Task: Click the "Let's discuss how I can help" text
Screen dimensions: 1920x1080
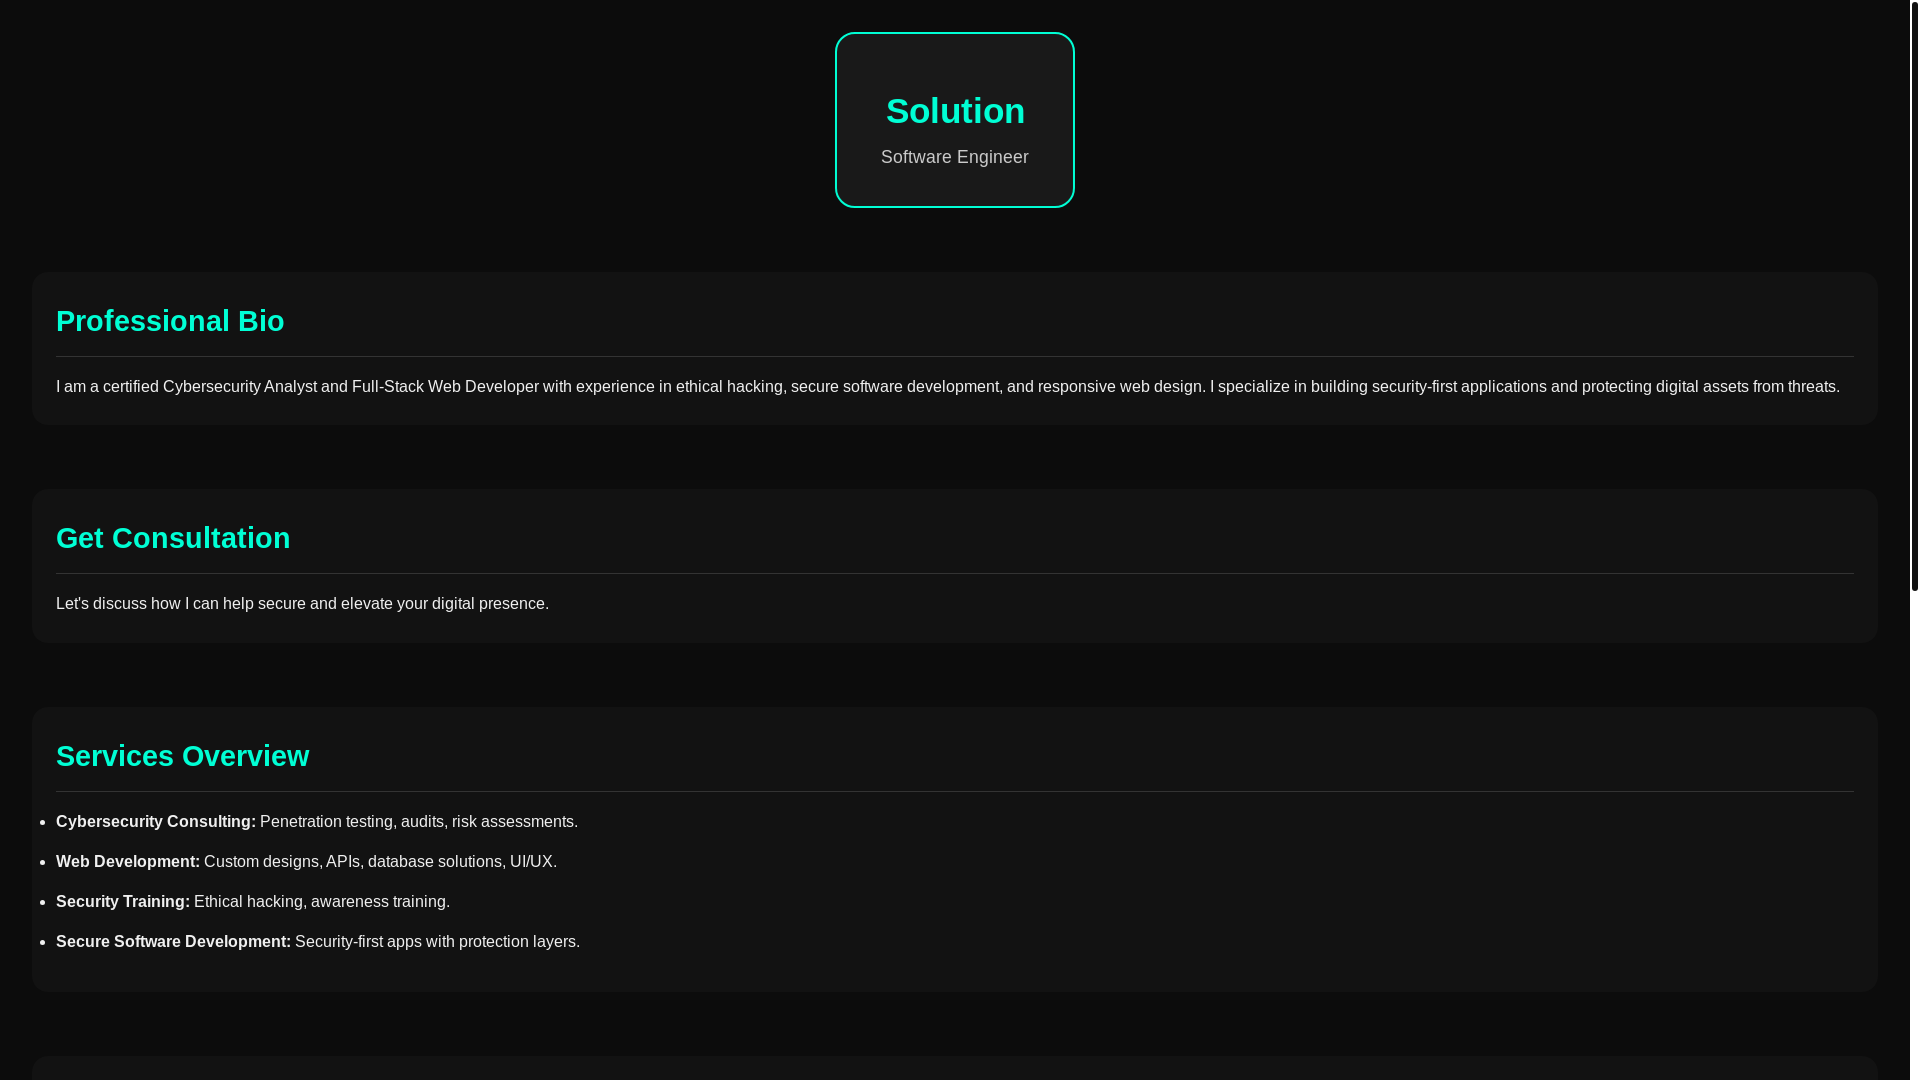Action: [302, 603]
